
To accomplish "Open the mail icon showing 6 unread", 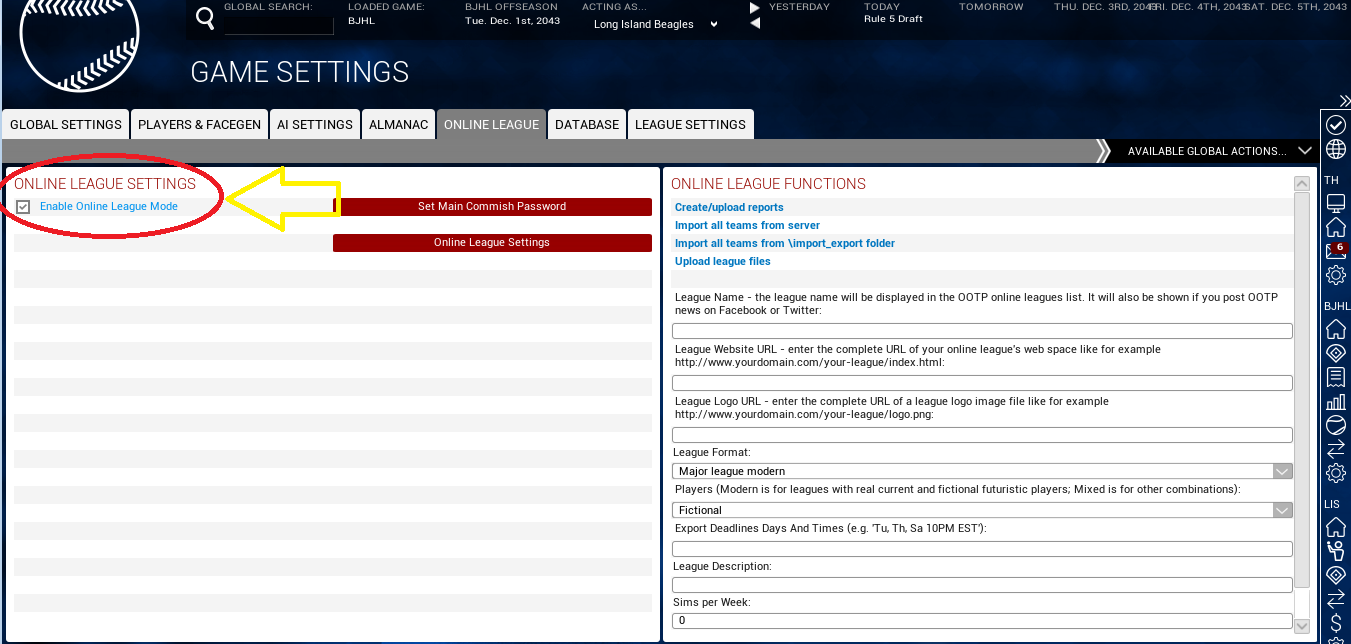I will (x=1335, y=251).
